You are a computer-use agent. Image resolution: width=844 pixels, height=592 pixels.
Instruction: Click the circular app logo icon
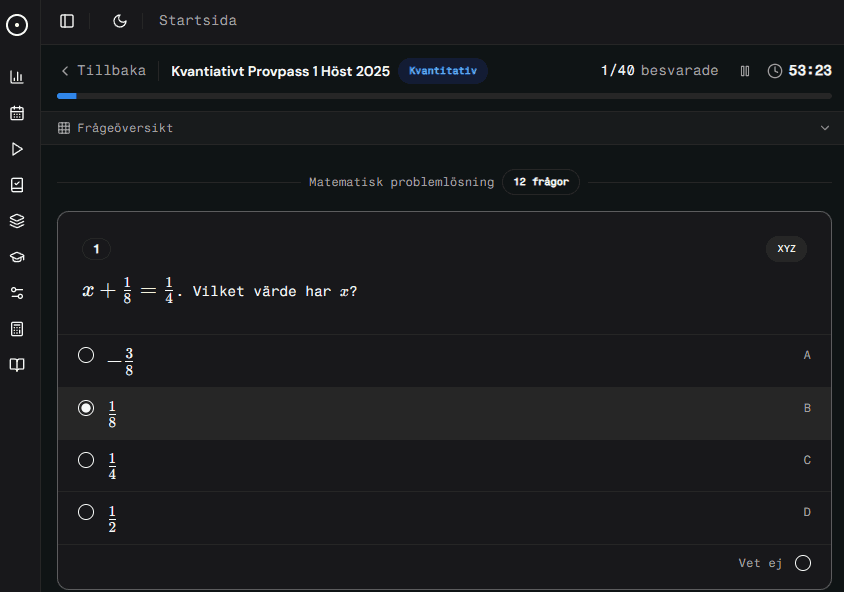(x=17, y=25)
